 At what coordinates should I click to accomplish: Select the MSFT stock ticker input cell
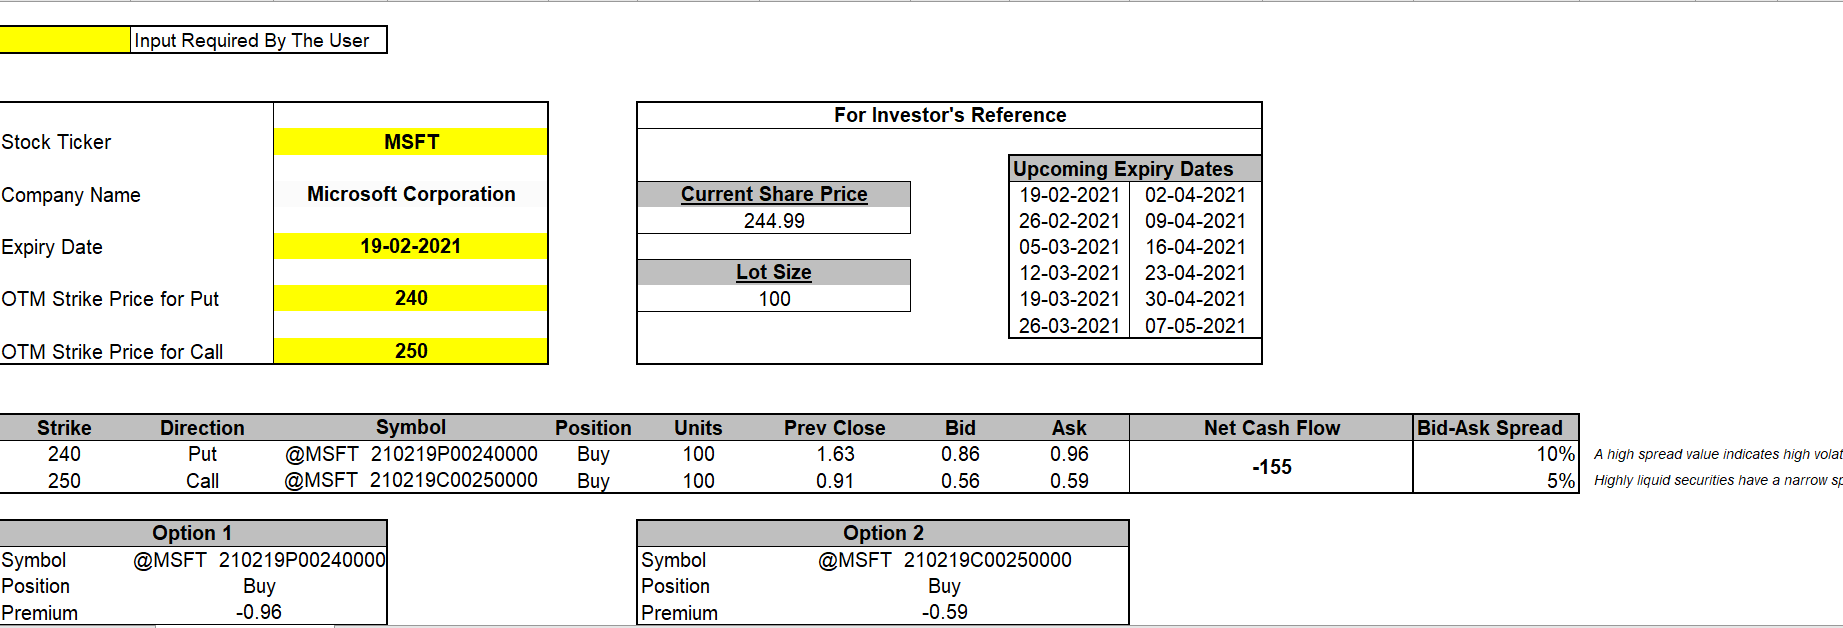coord(411,142)
